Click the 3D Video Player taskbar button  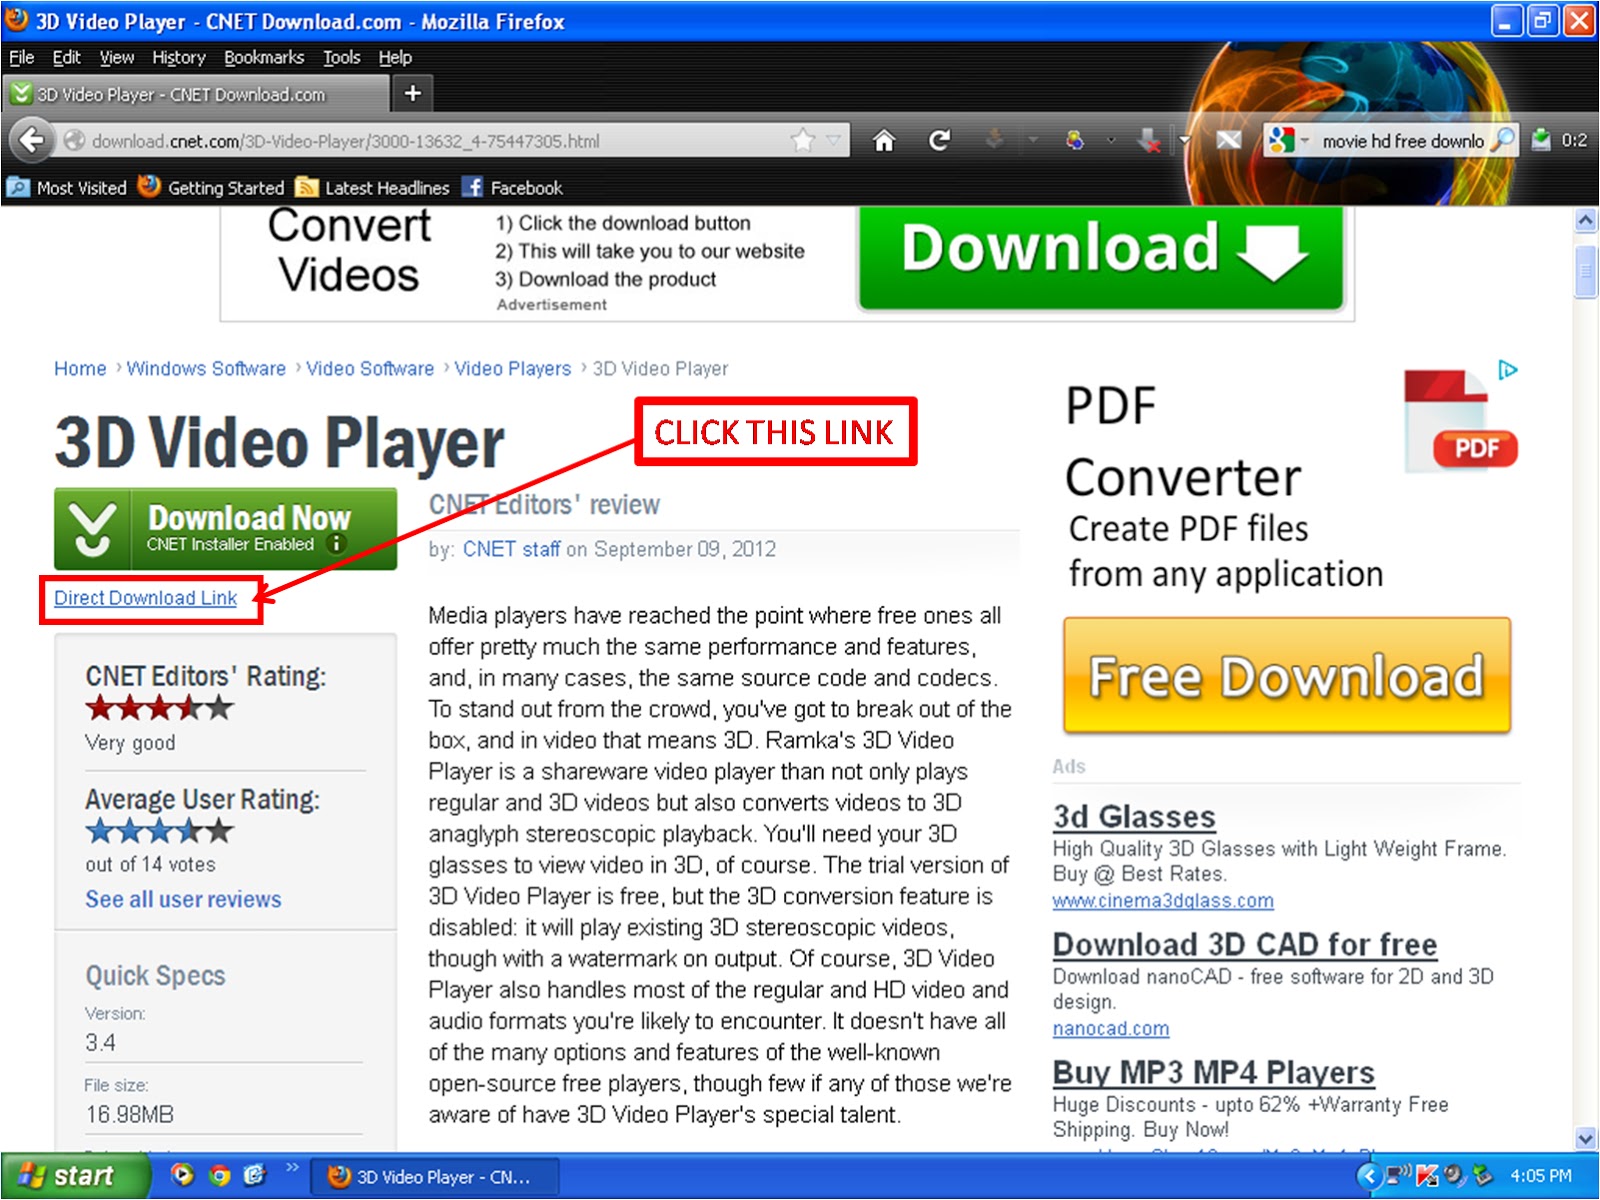click(x=433, y=1177)
